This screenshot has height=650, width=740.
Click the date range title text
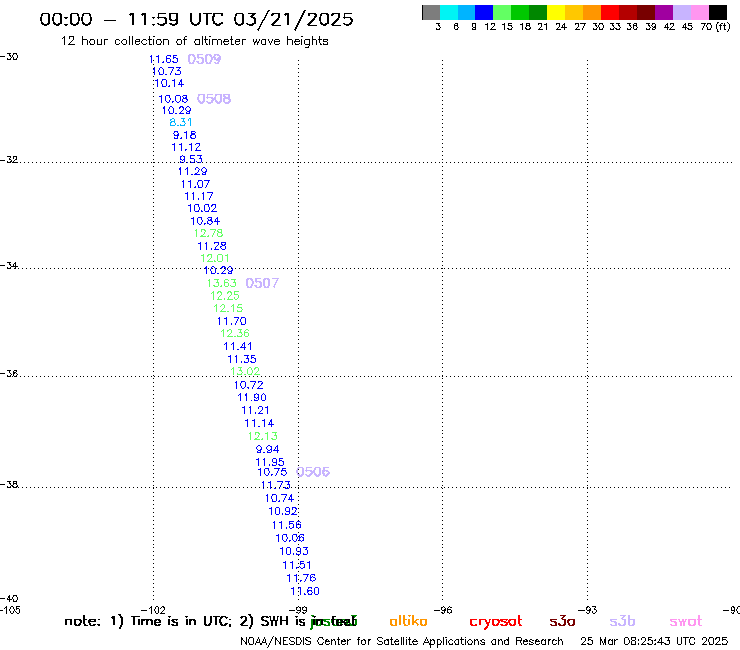[196, 19]
